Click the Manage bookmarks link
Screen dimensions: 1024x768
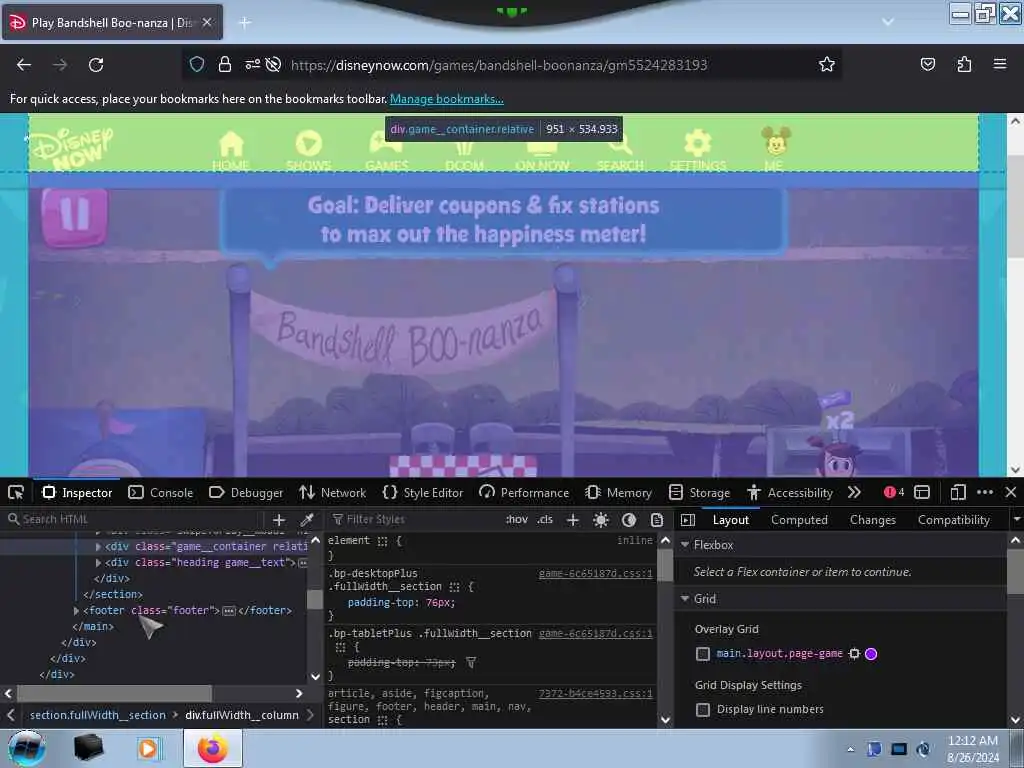pyautogui.click(x=447, y=99)
